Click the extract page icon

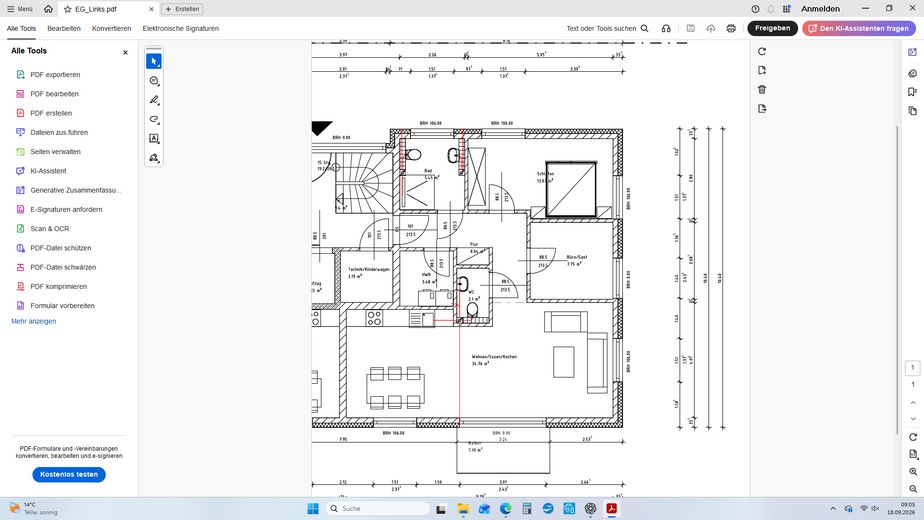762,108
